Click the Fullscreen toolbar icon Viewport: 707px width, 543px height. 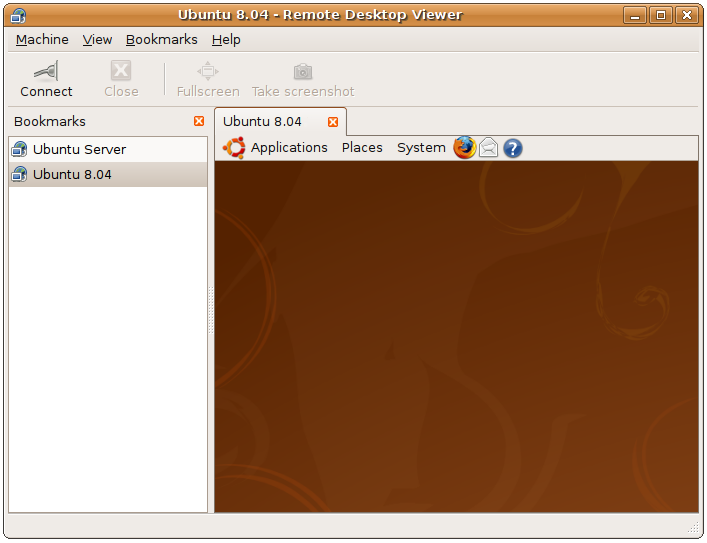click(207, 71)
